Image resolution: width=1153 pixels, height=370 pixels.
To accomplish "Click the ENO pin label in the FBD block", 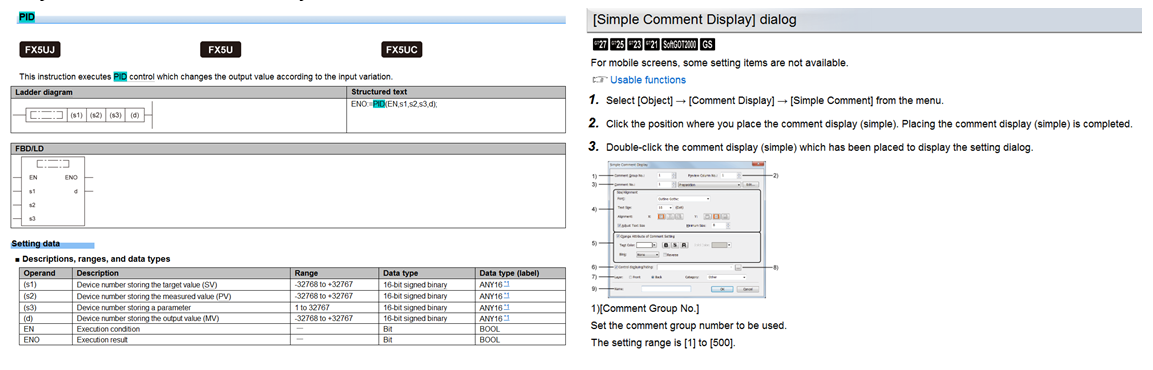I will (71, 177).
